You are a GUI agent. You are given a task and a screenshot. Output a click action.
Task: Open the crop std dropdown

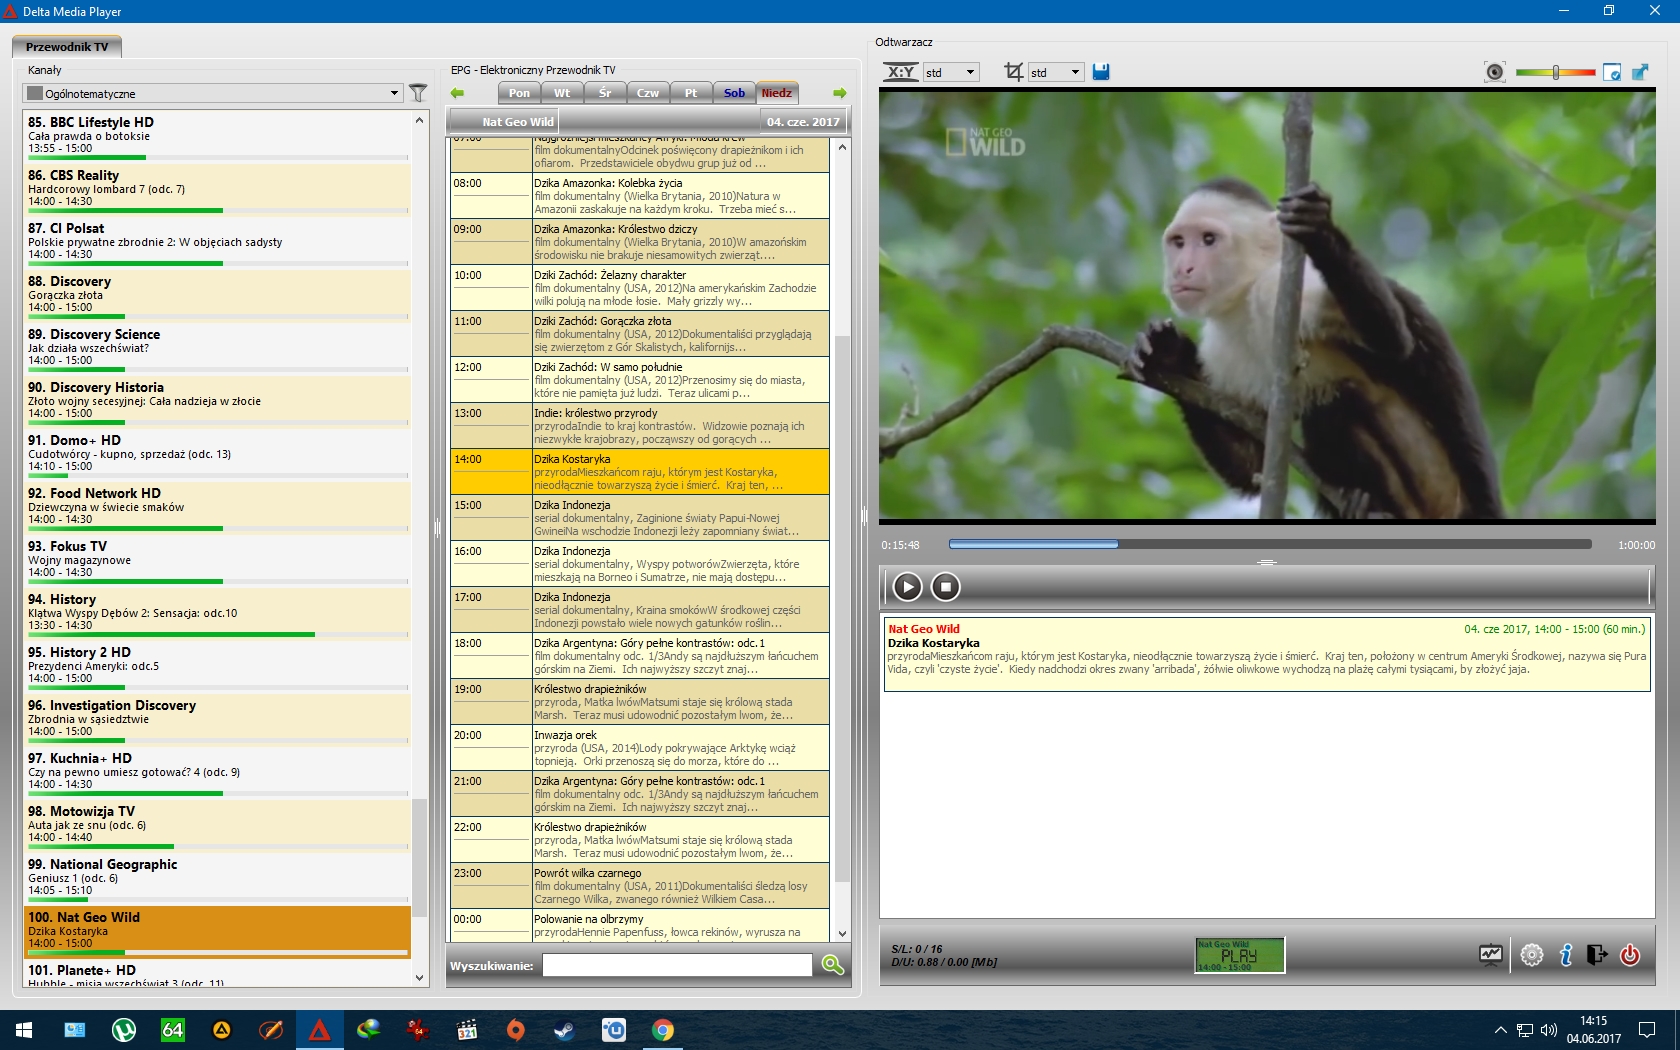(x=1056, y=72)
